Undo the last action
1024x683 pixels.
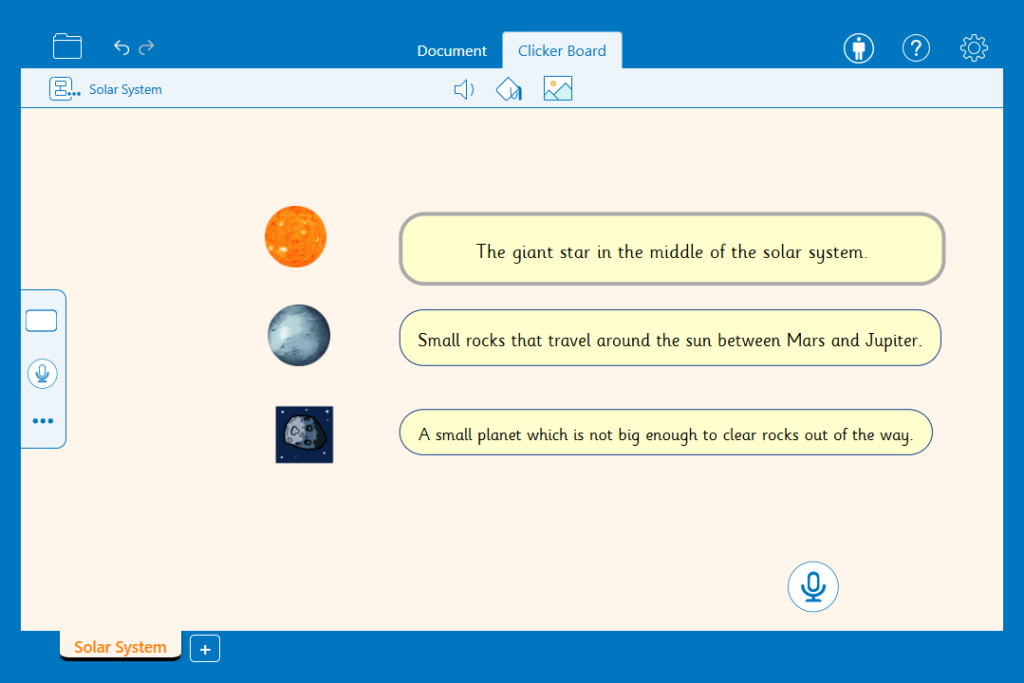(121, 47)
